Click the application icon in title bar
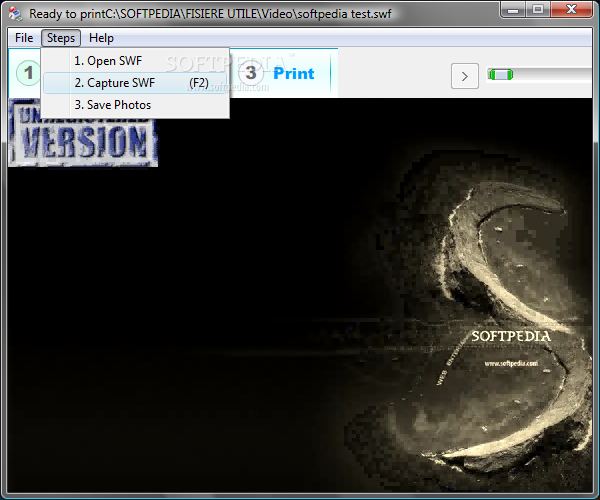 point(16,14)
